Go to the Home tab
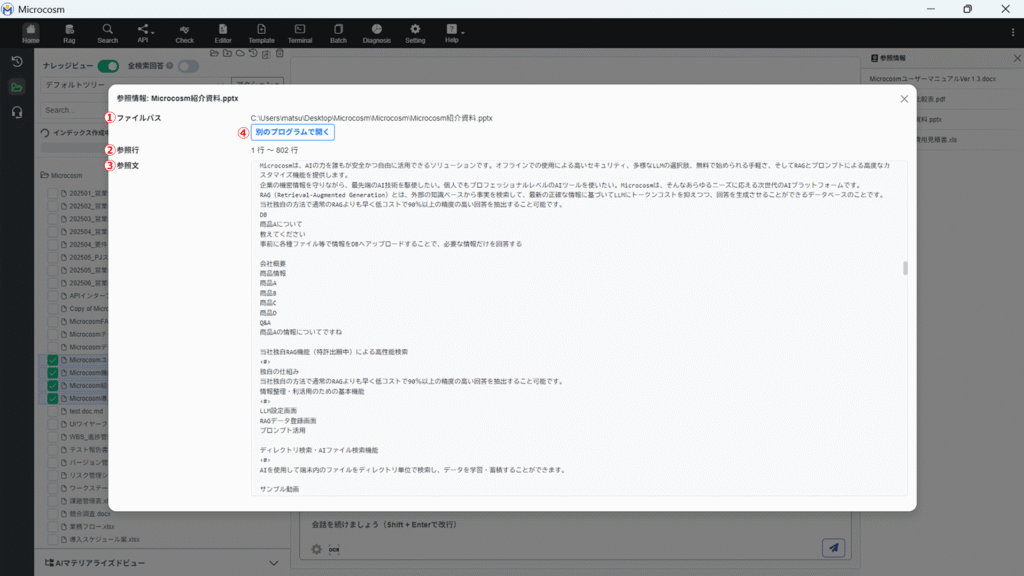This screenshot has height=576, width=1024. [30, 33]
